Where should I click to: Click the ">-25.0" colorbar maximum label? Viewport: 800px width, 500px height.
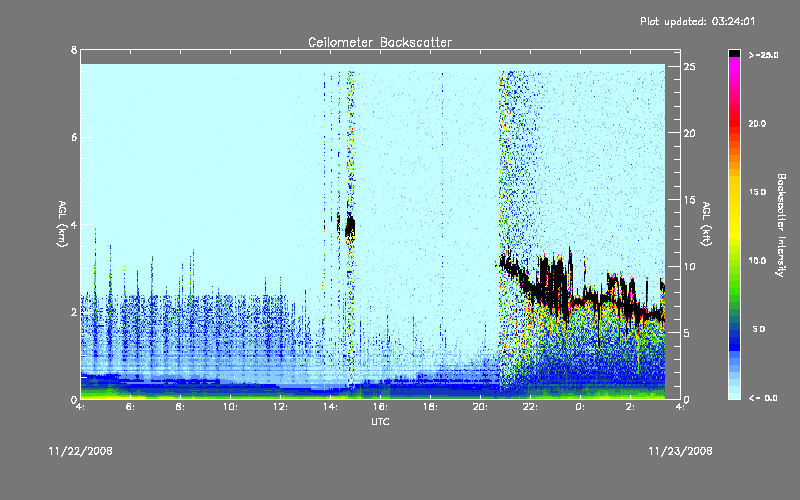pos(763,55)
